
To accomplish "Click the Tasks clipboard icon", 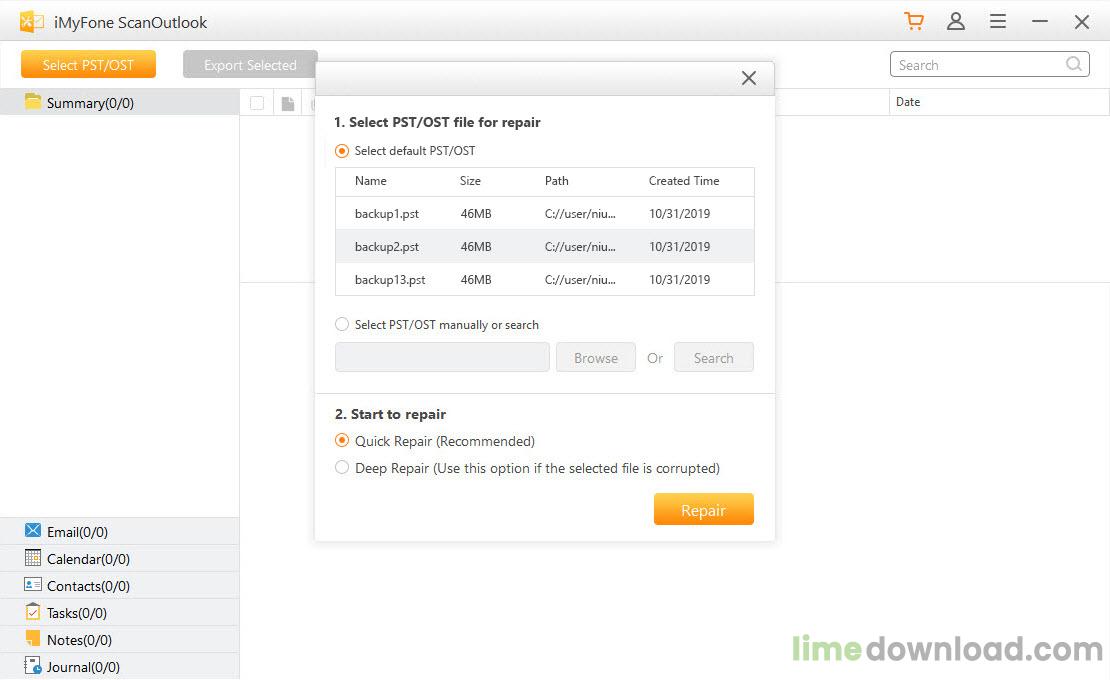I will click(x=33, y=611).
